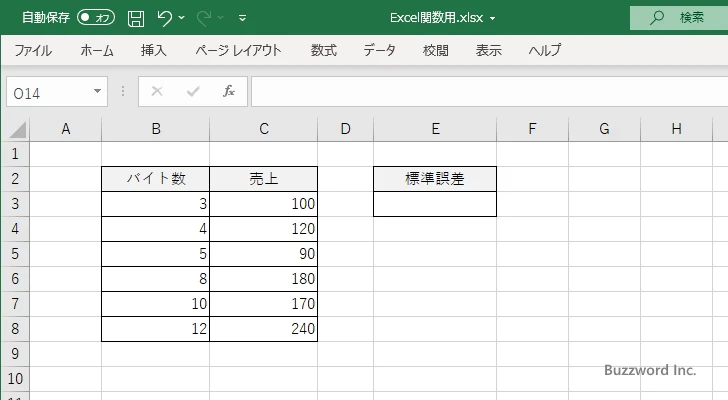
Task: Click cell C8 containing 240
Action: pos(264,329)
